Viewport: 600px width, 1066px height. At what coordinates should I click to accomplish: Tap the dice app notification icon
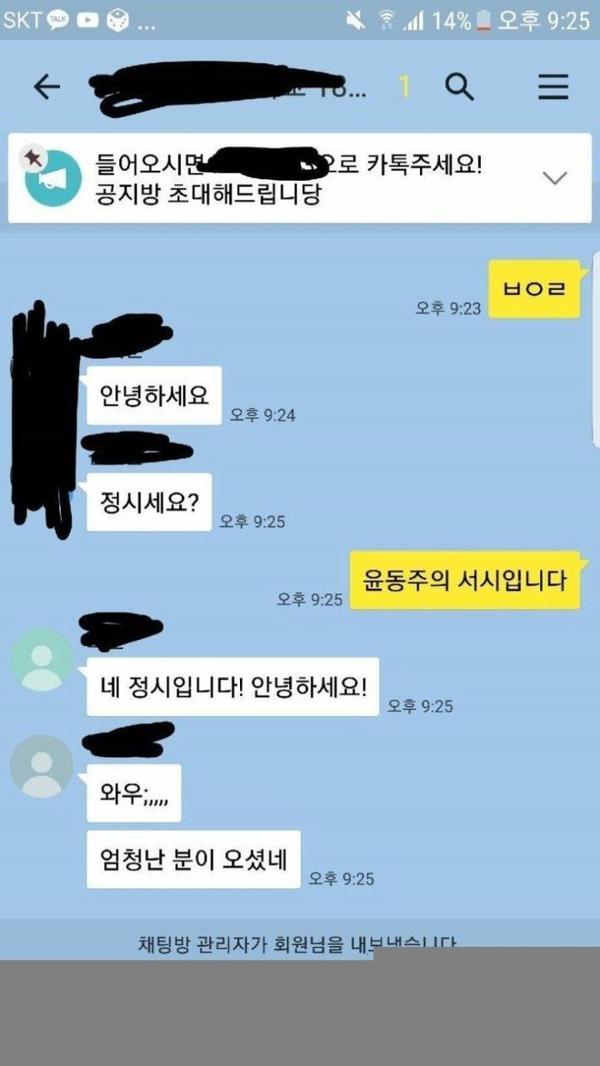point(118,20)
